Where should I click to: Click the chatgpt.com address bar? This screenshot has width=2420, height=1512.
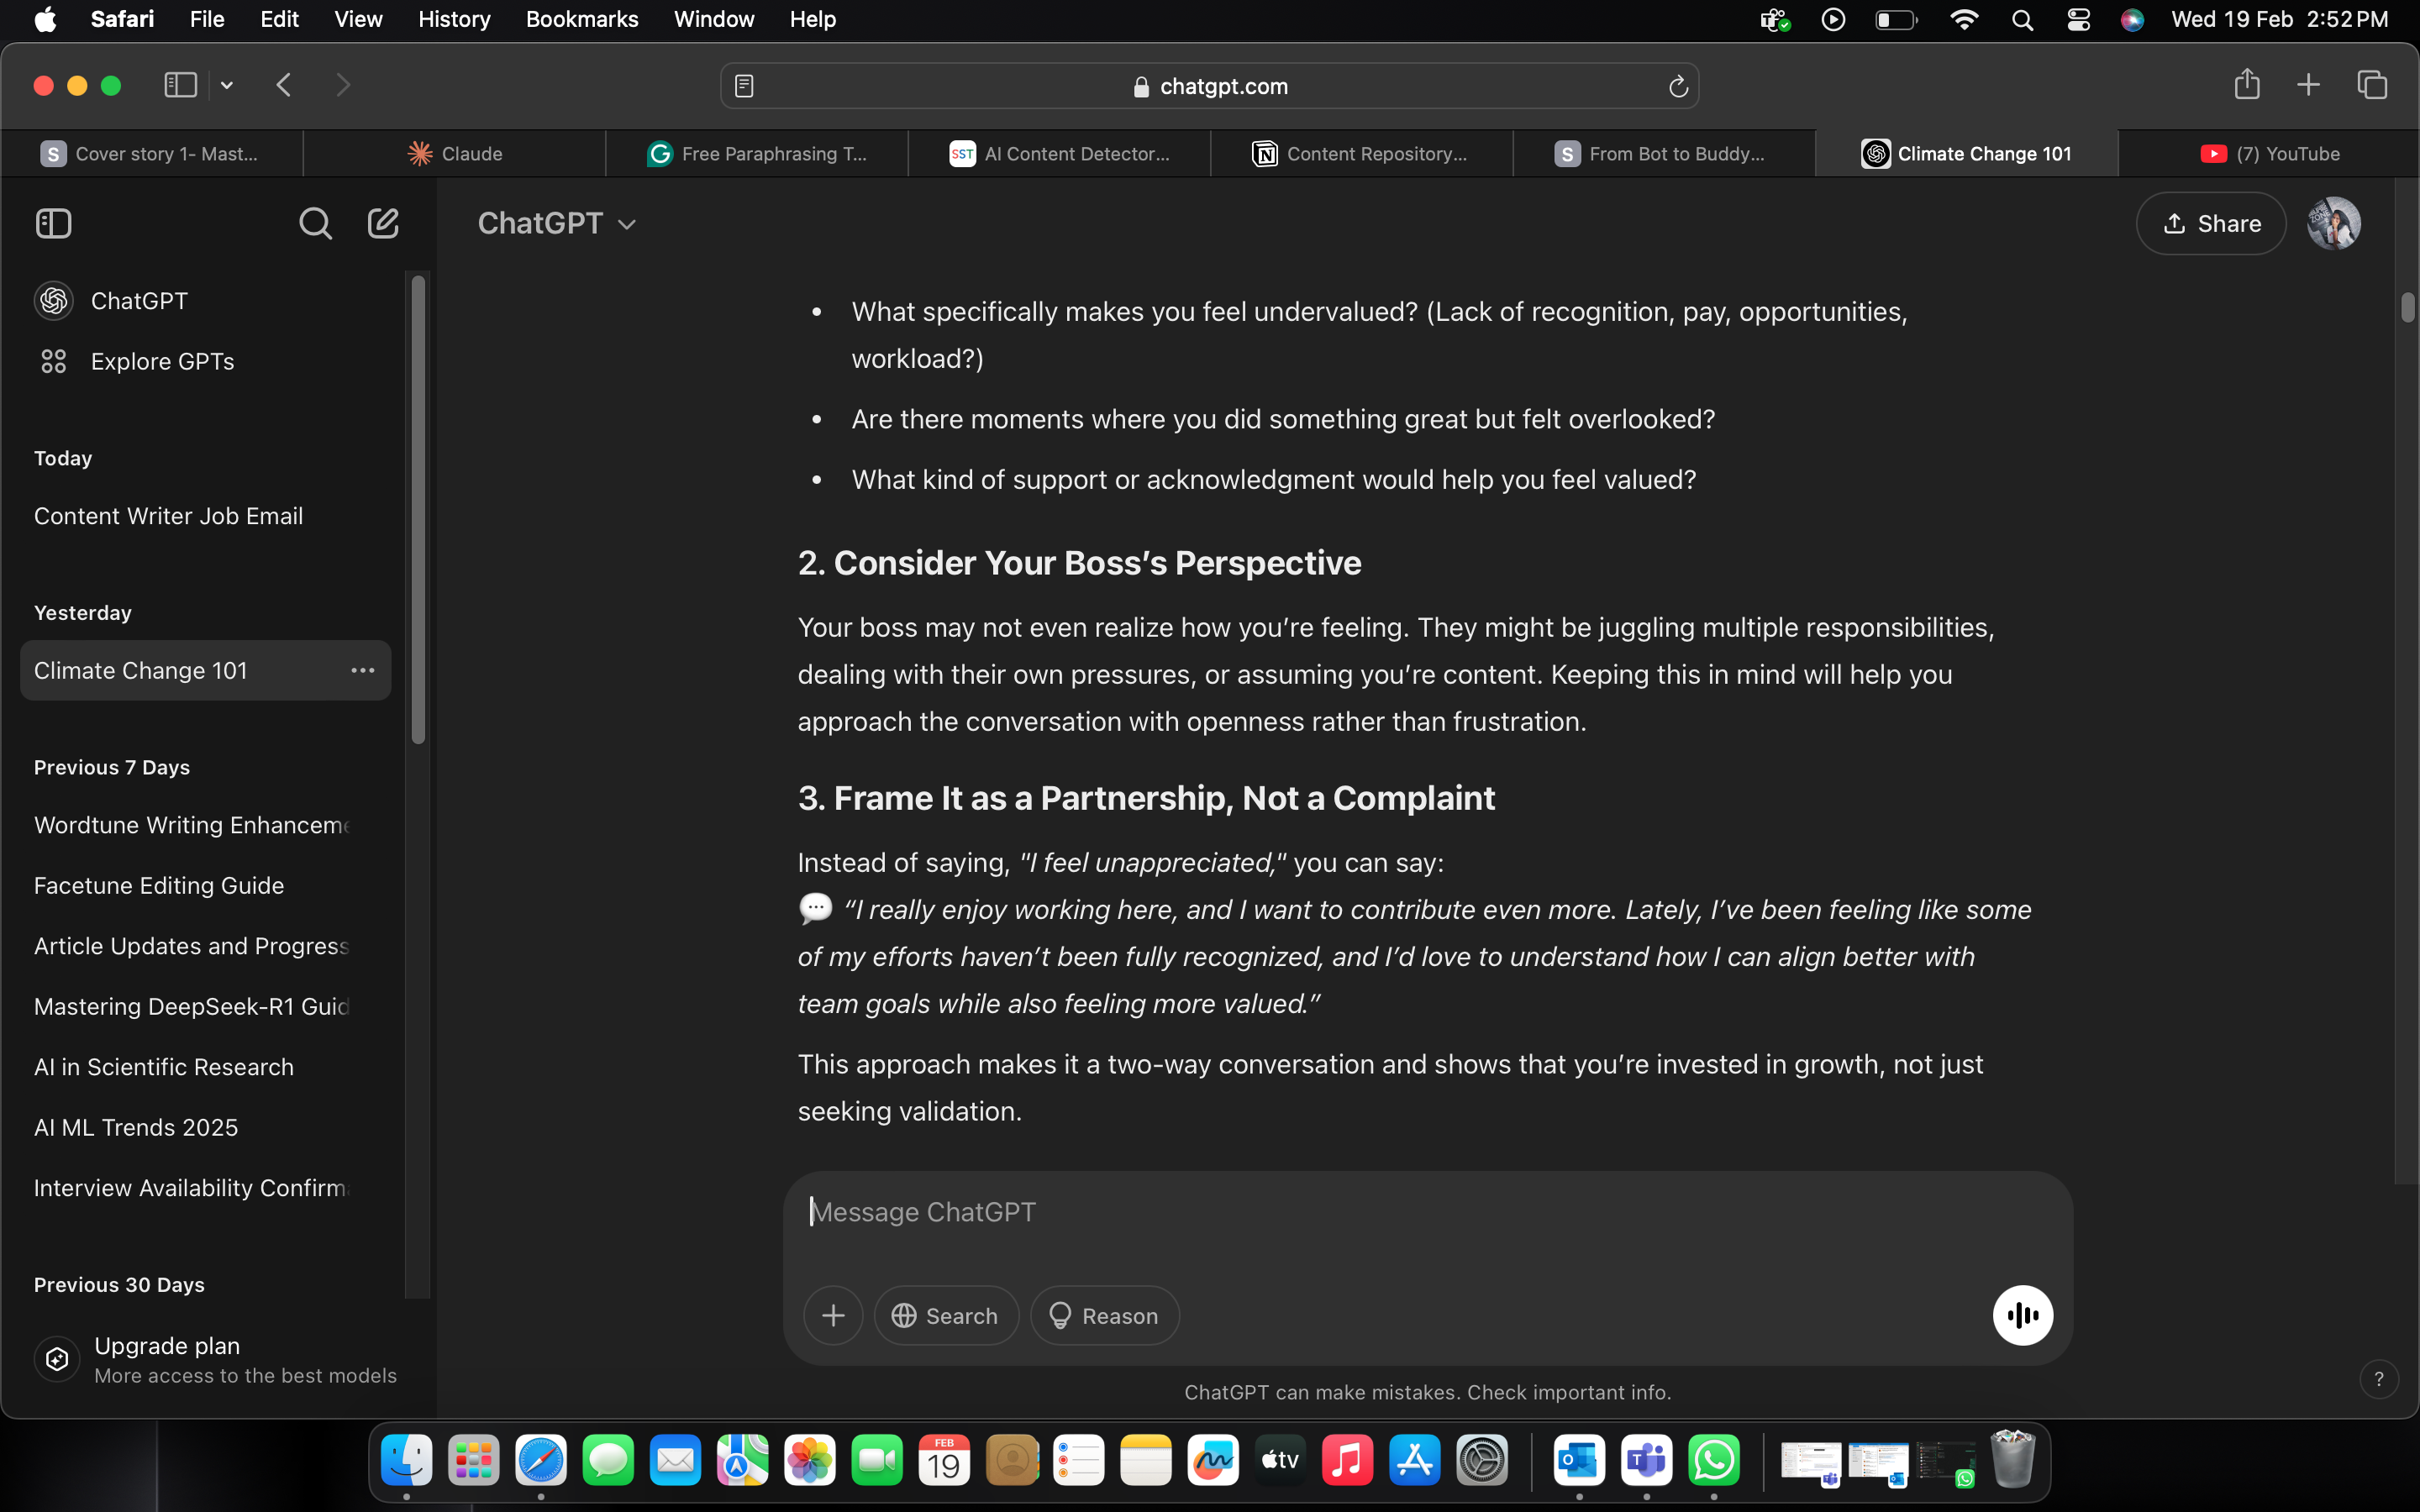[x=1210, y=87]
